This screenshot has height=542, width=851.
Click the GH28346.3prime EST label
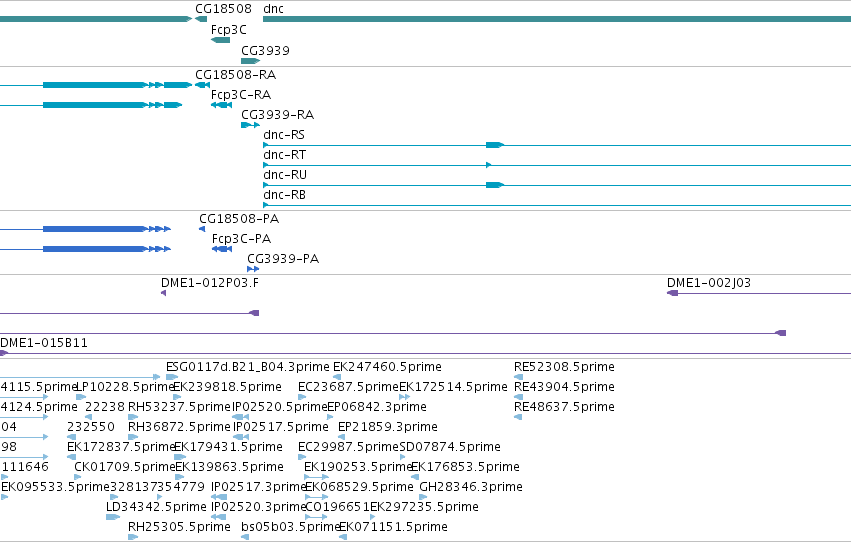[471, 487]
